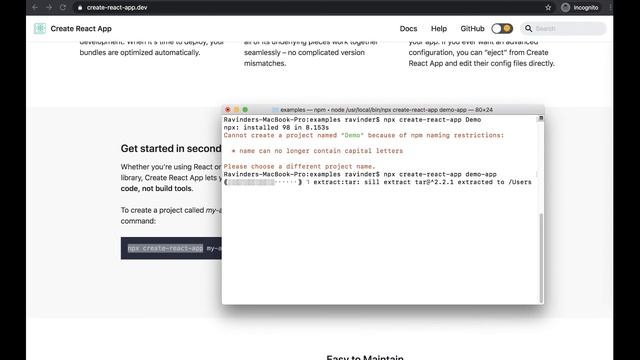
Task: Click the "npx create-react-app Demo" command line
Action: pyautogui.click(x=432, y=120)
